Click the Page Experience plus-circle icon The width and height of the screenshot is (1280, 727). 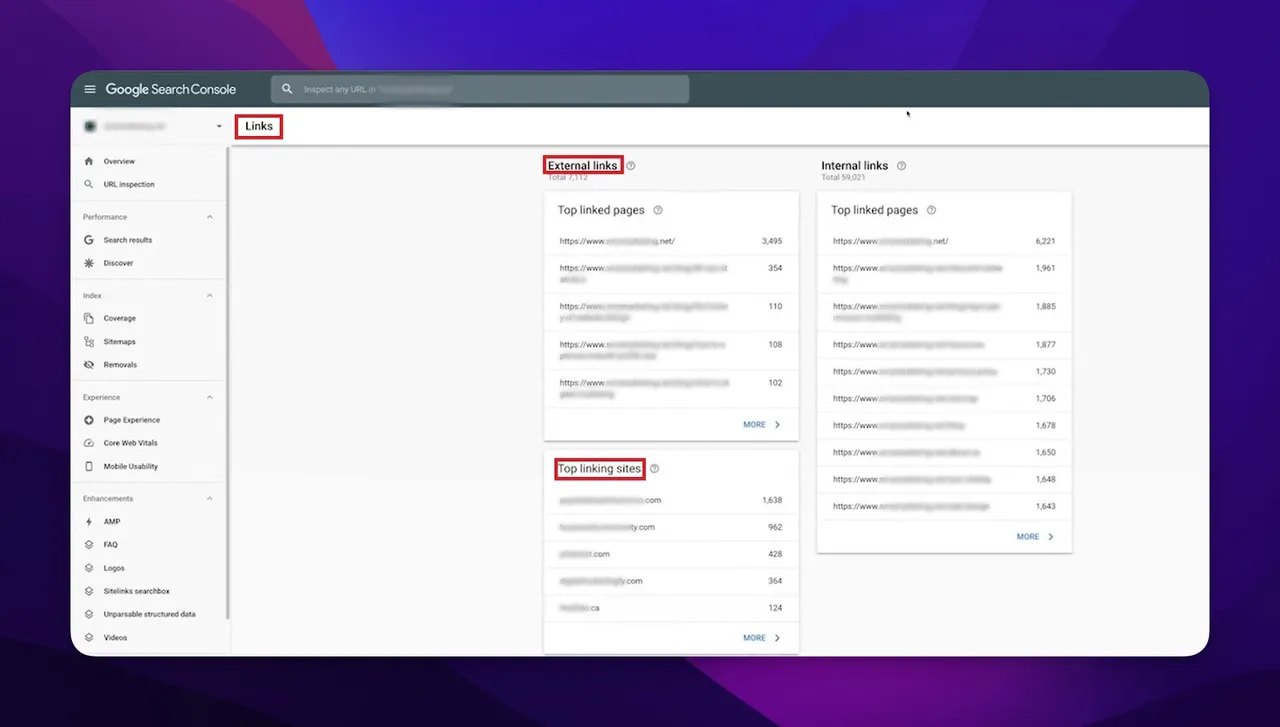tap(89, 420)
